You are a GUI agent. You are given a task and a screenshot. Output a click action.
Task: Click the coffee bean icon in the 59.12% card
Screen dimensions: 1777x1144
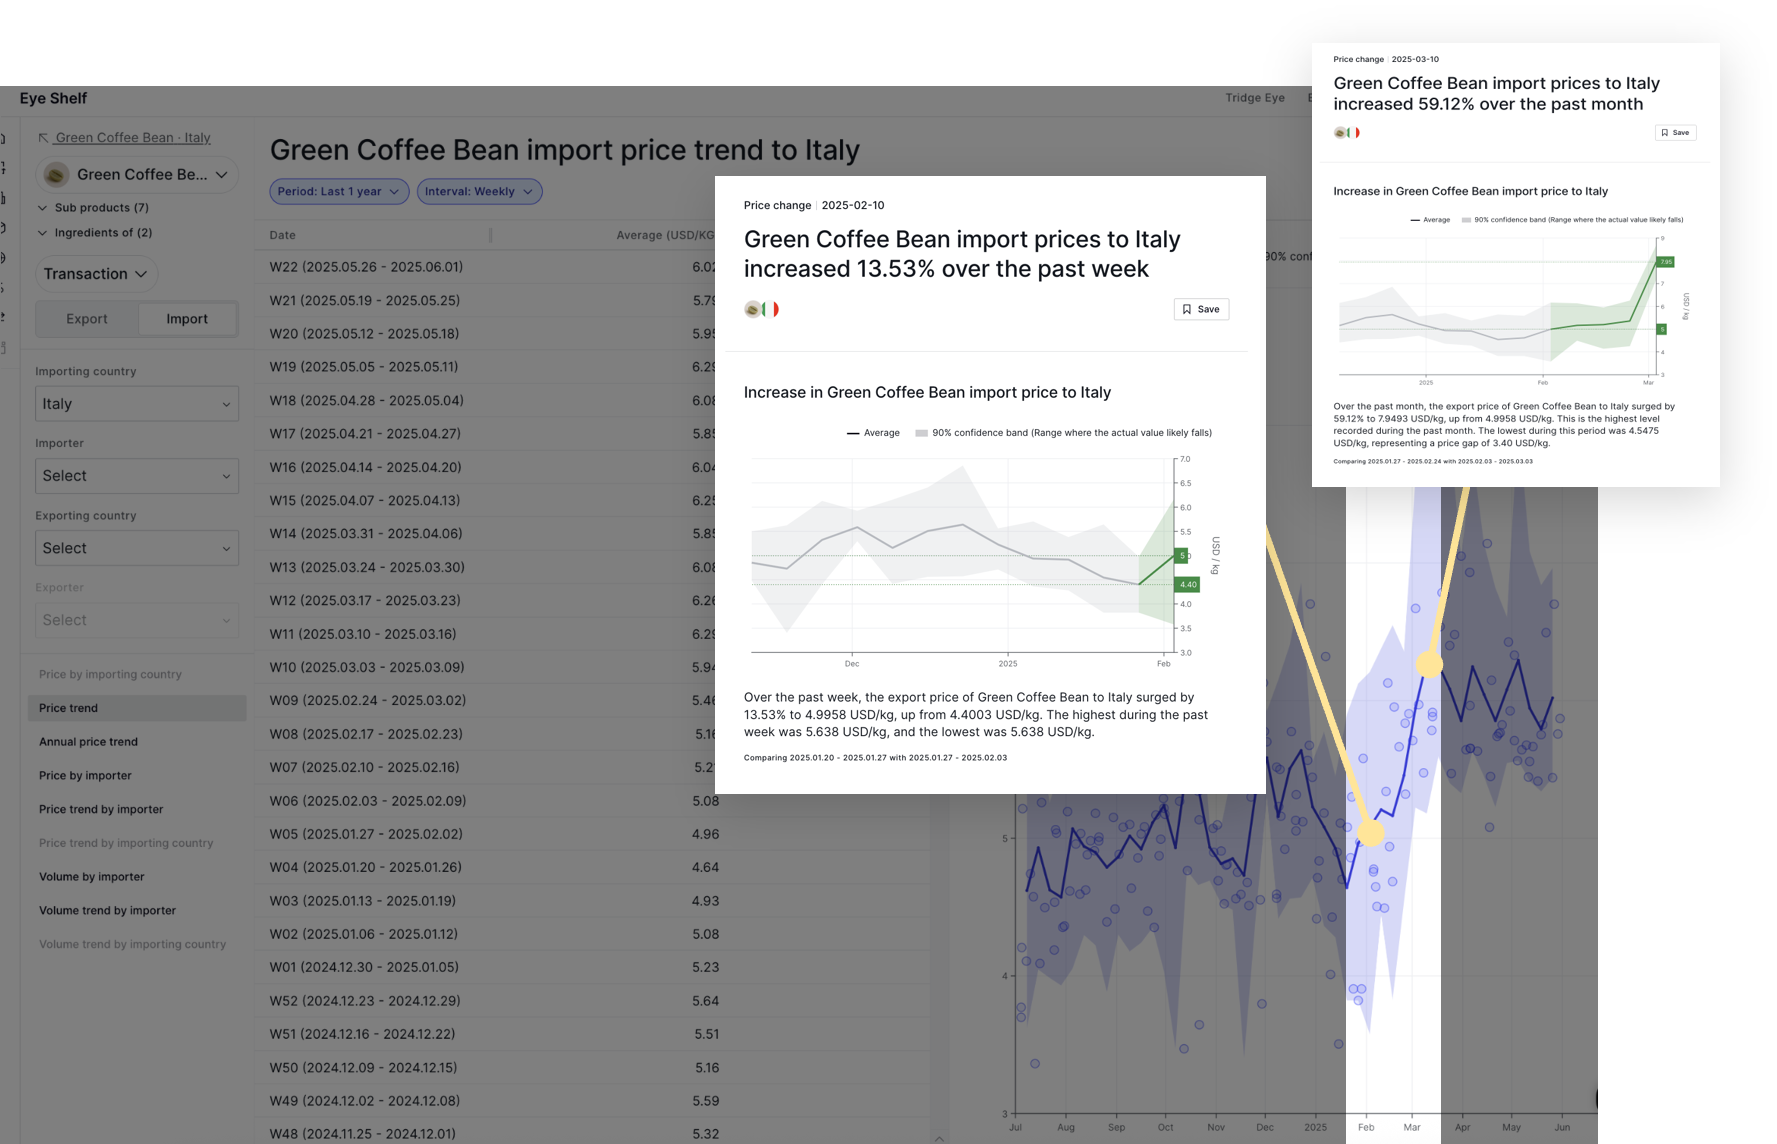(1340, 132)
